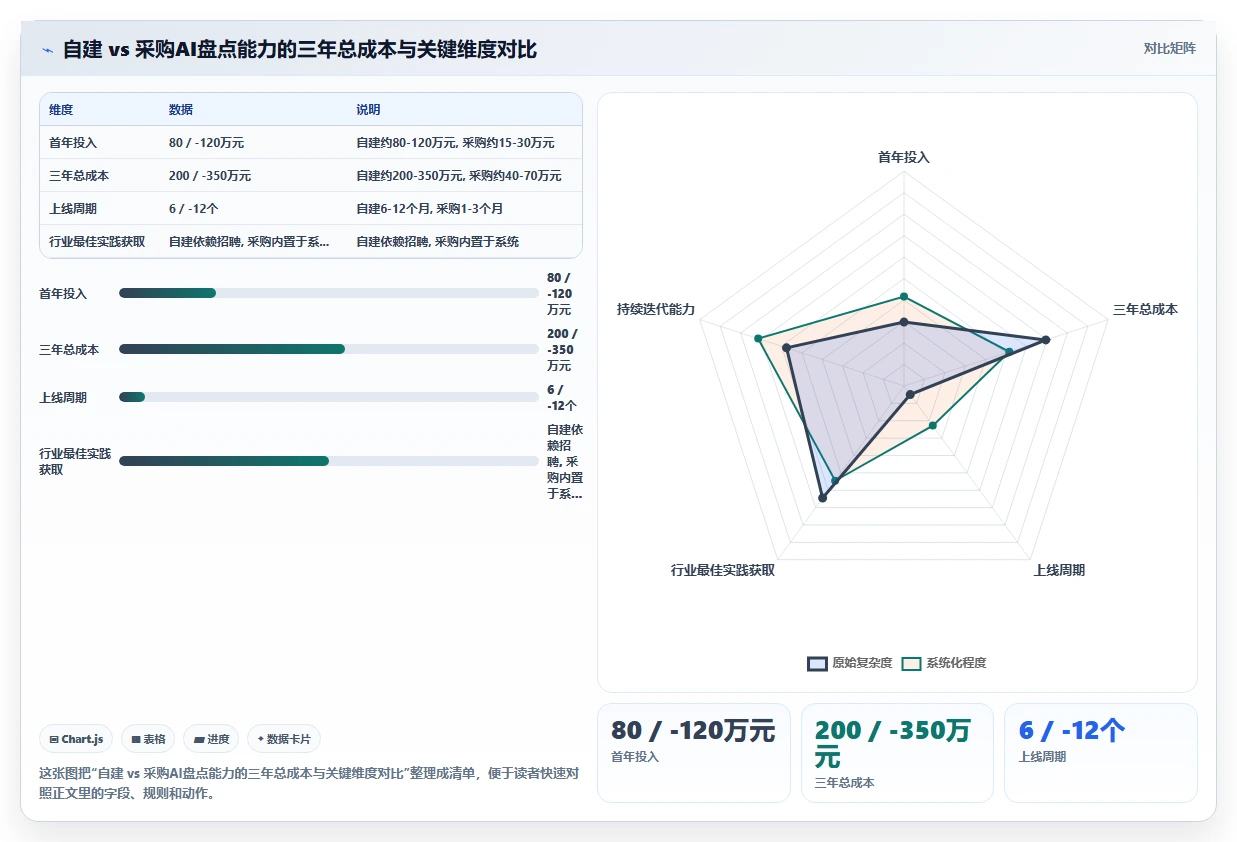
Task: Open the 6 / -12个 上线周期 card
Action: click(x=1101, y=753)
